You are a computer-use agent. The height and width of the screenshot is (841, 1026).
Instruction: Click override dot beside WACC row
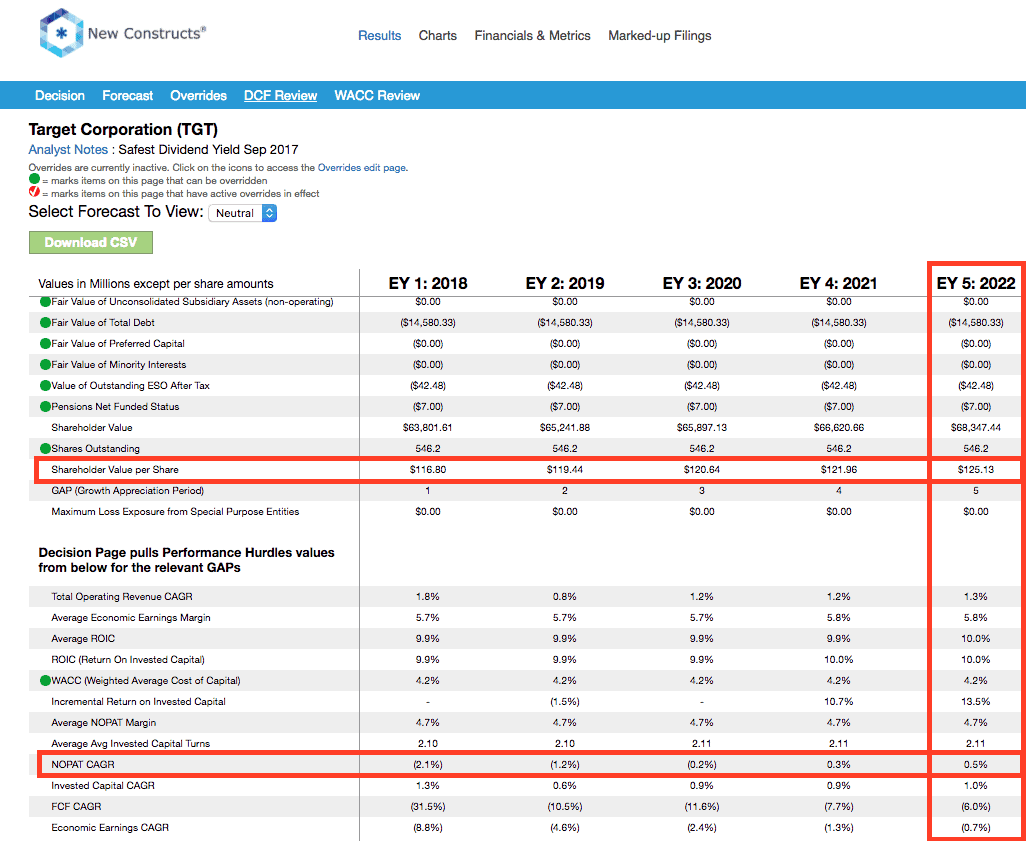tap(45, 681)
